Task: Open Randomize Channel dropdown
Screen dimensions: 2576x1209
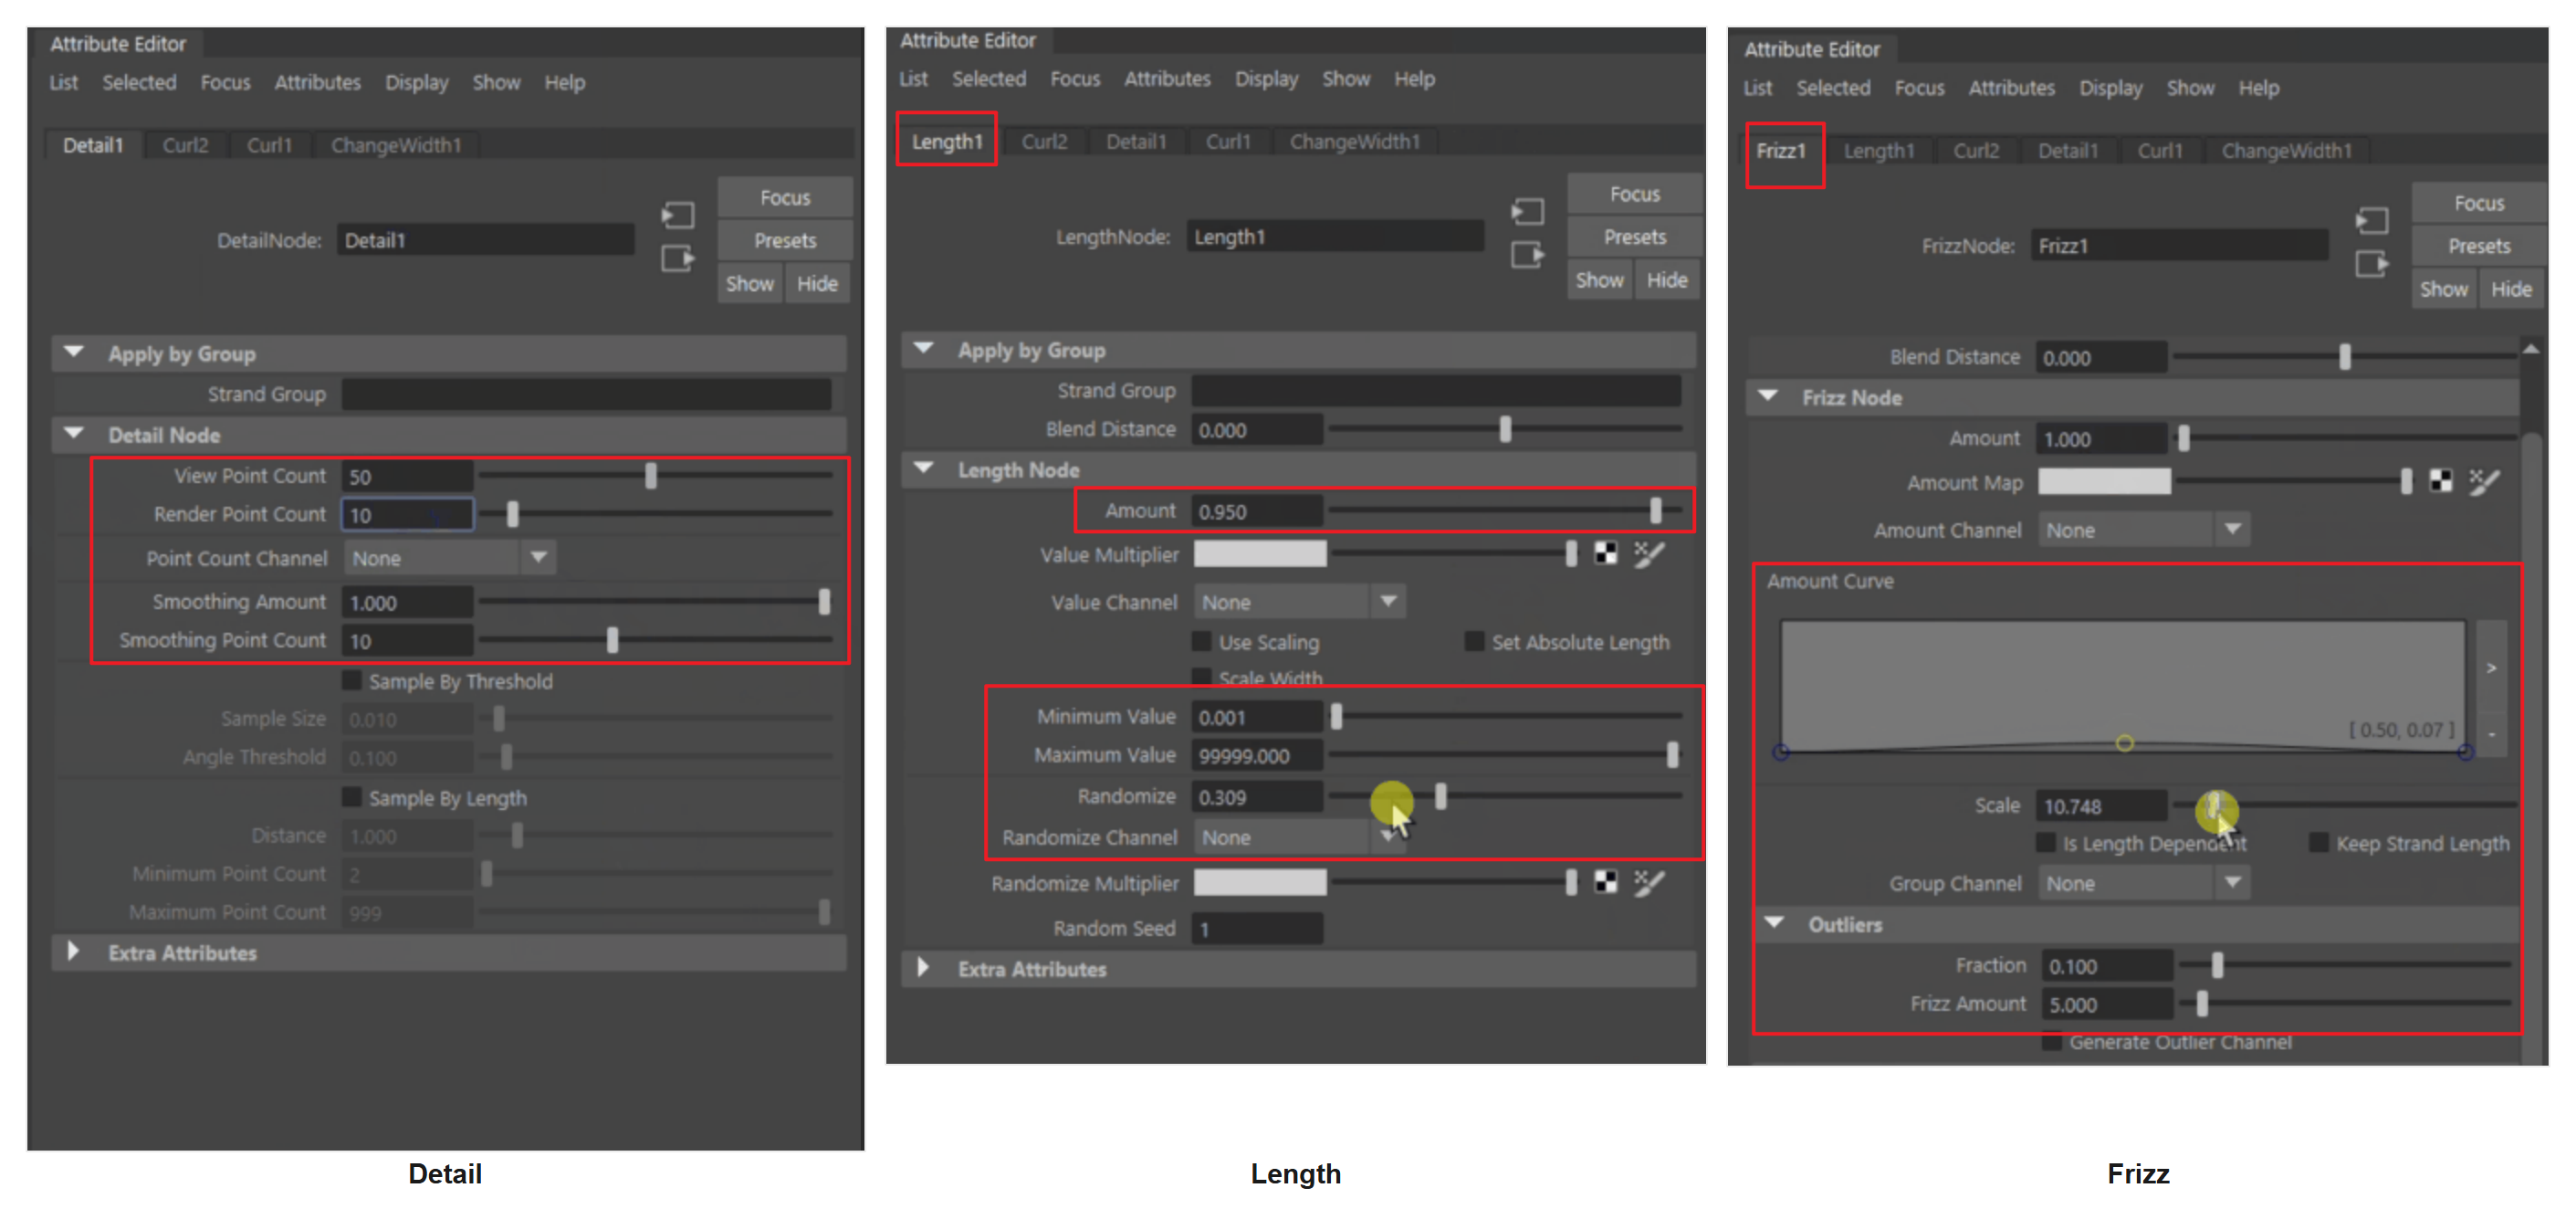Action: (x=1299, y=837)
